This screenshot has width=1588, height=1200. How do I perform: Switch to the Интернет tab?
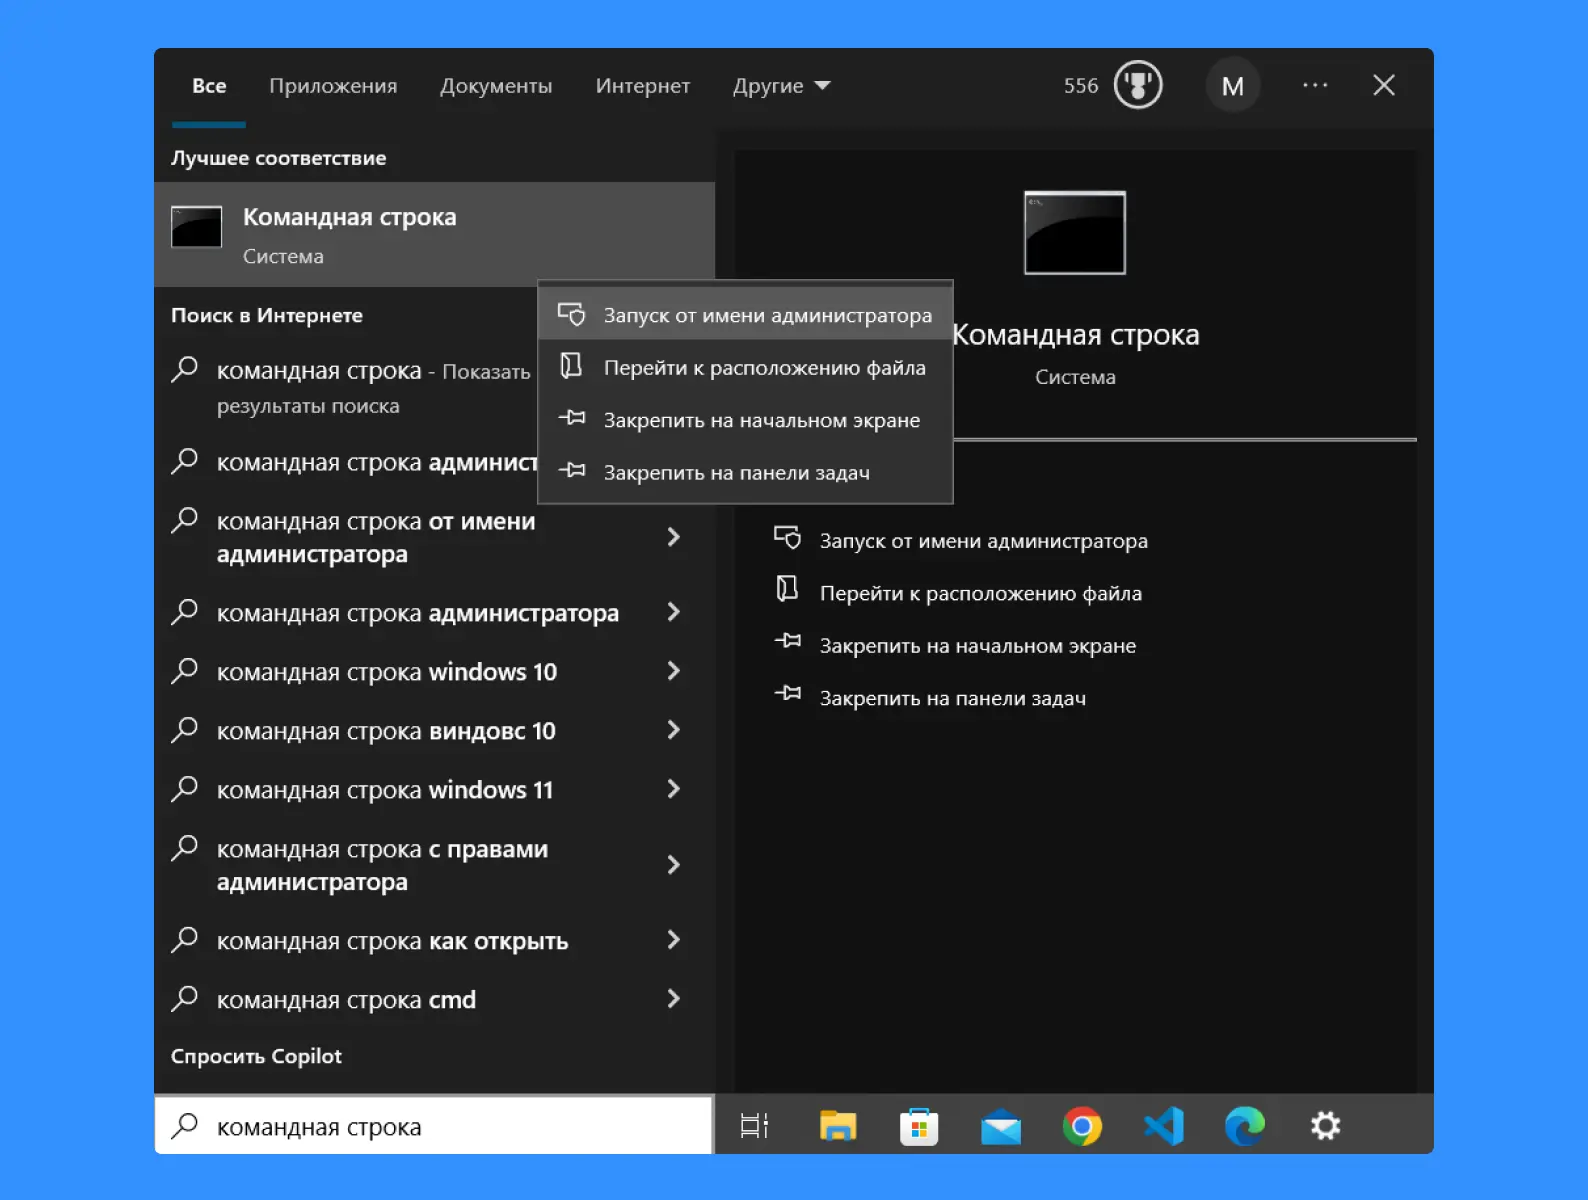(x=643, y=86)
